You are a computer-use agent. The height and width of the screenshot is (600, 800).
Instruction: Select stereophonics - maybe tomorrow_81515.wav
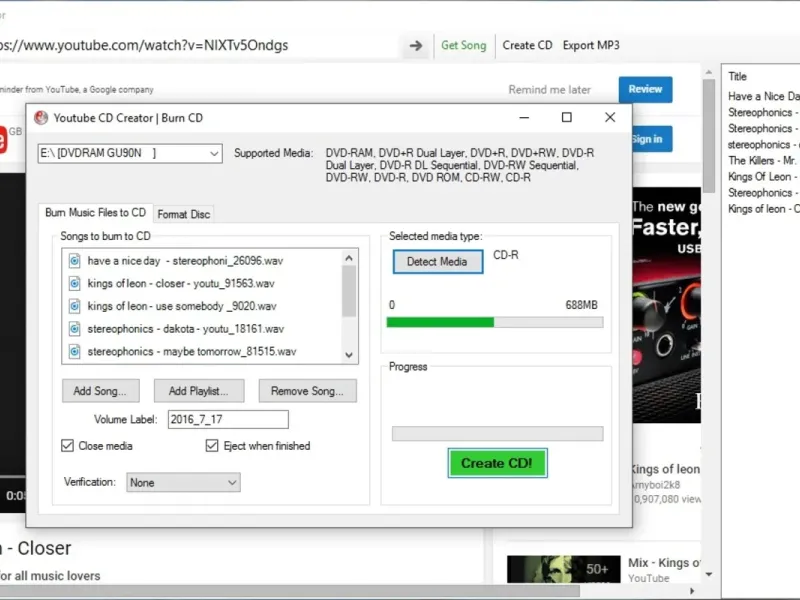click(x=192, y=352)
